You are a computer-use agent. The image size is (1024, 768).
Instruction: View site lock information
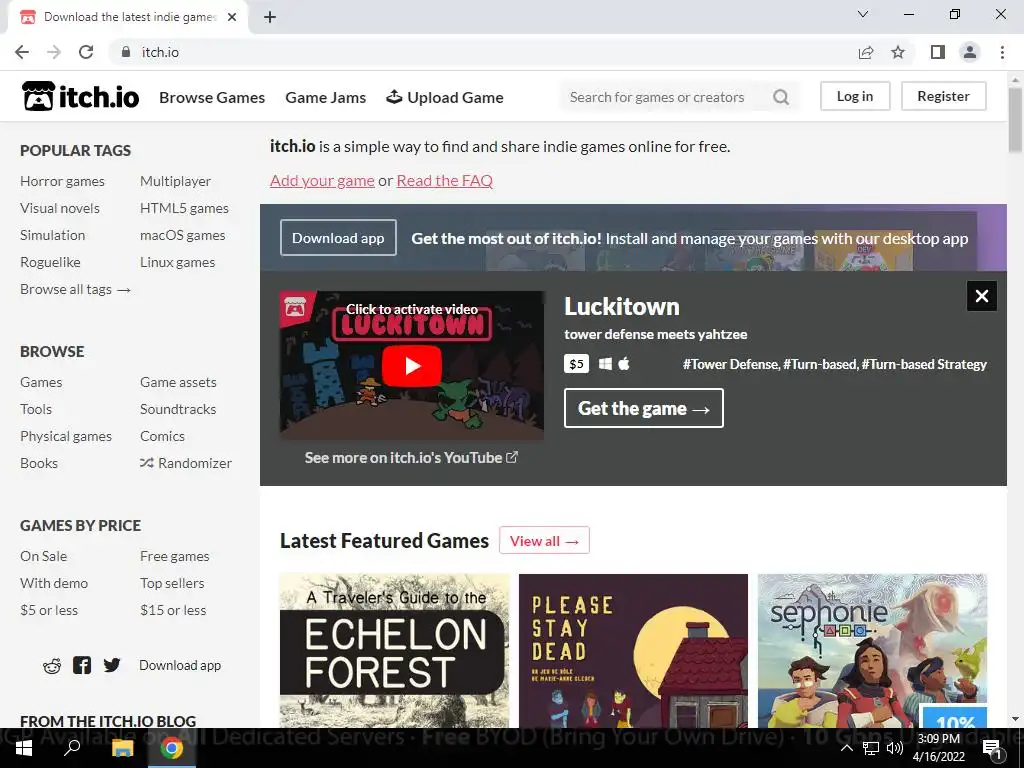(125, 52)
